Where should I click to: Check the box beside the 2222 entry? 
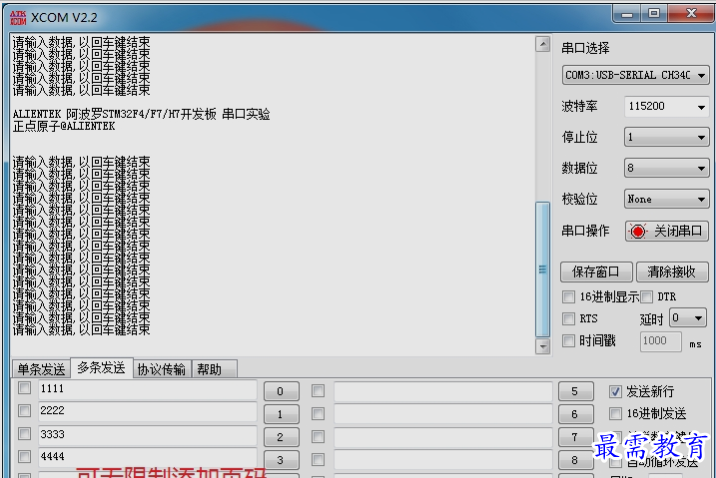pyautogui.click(x=25, y=410)
